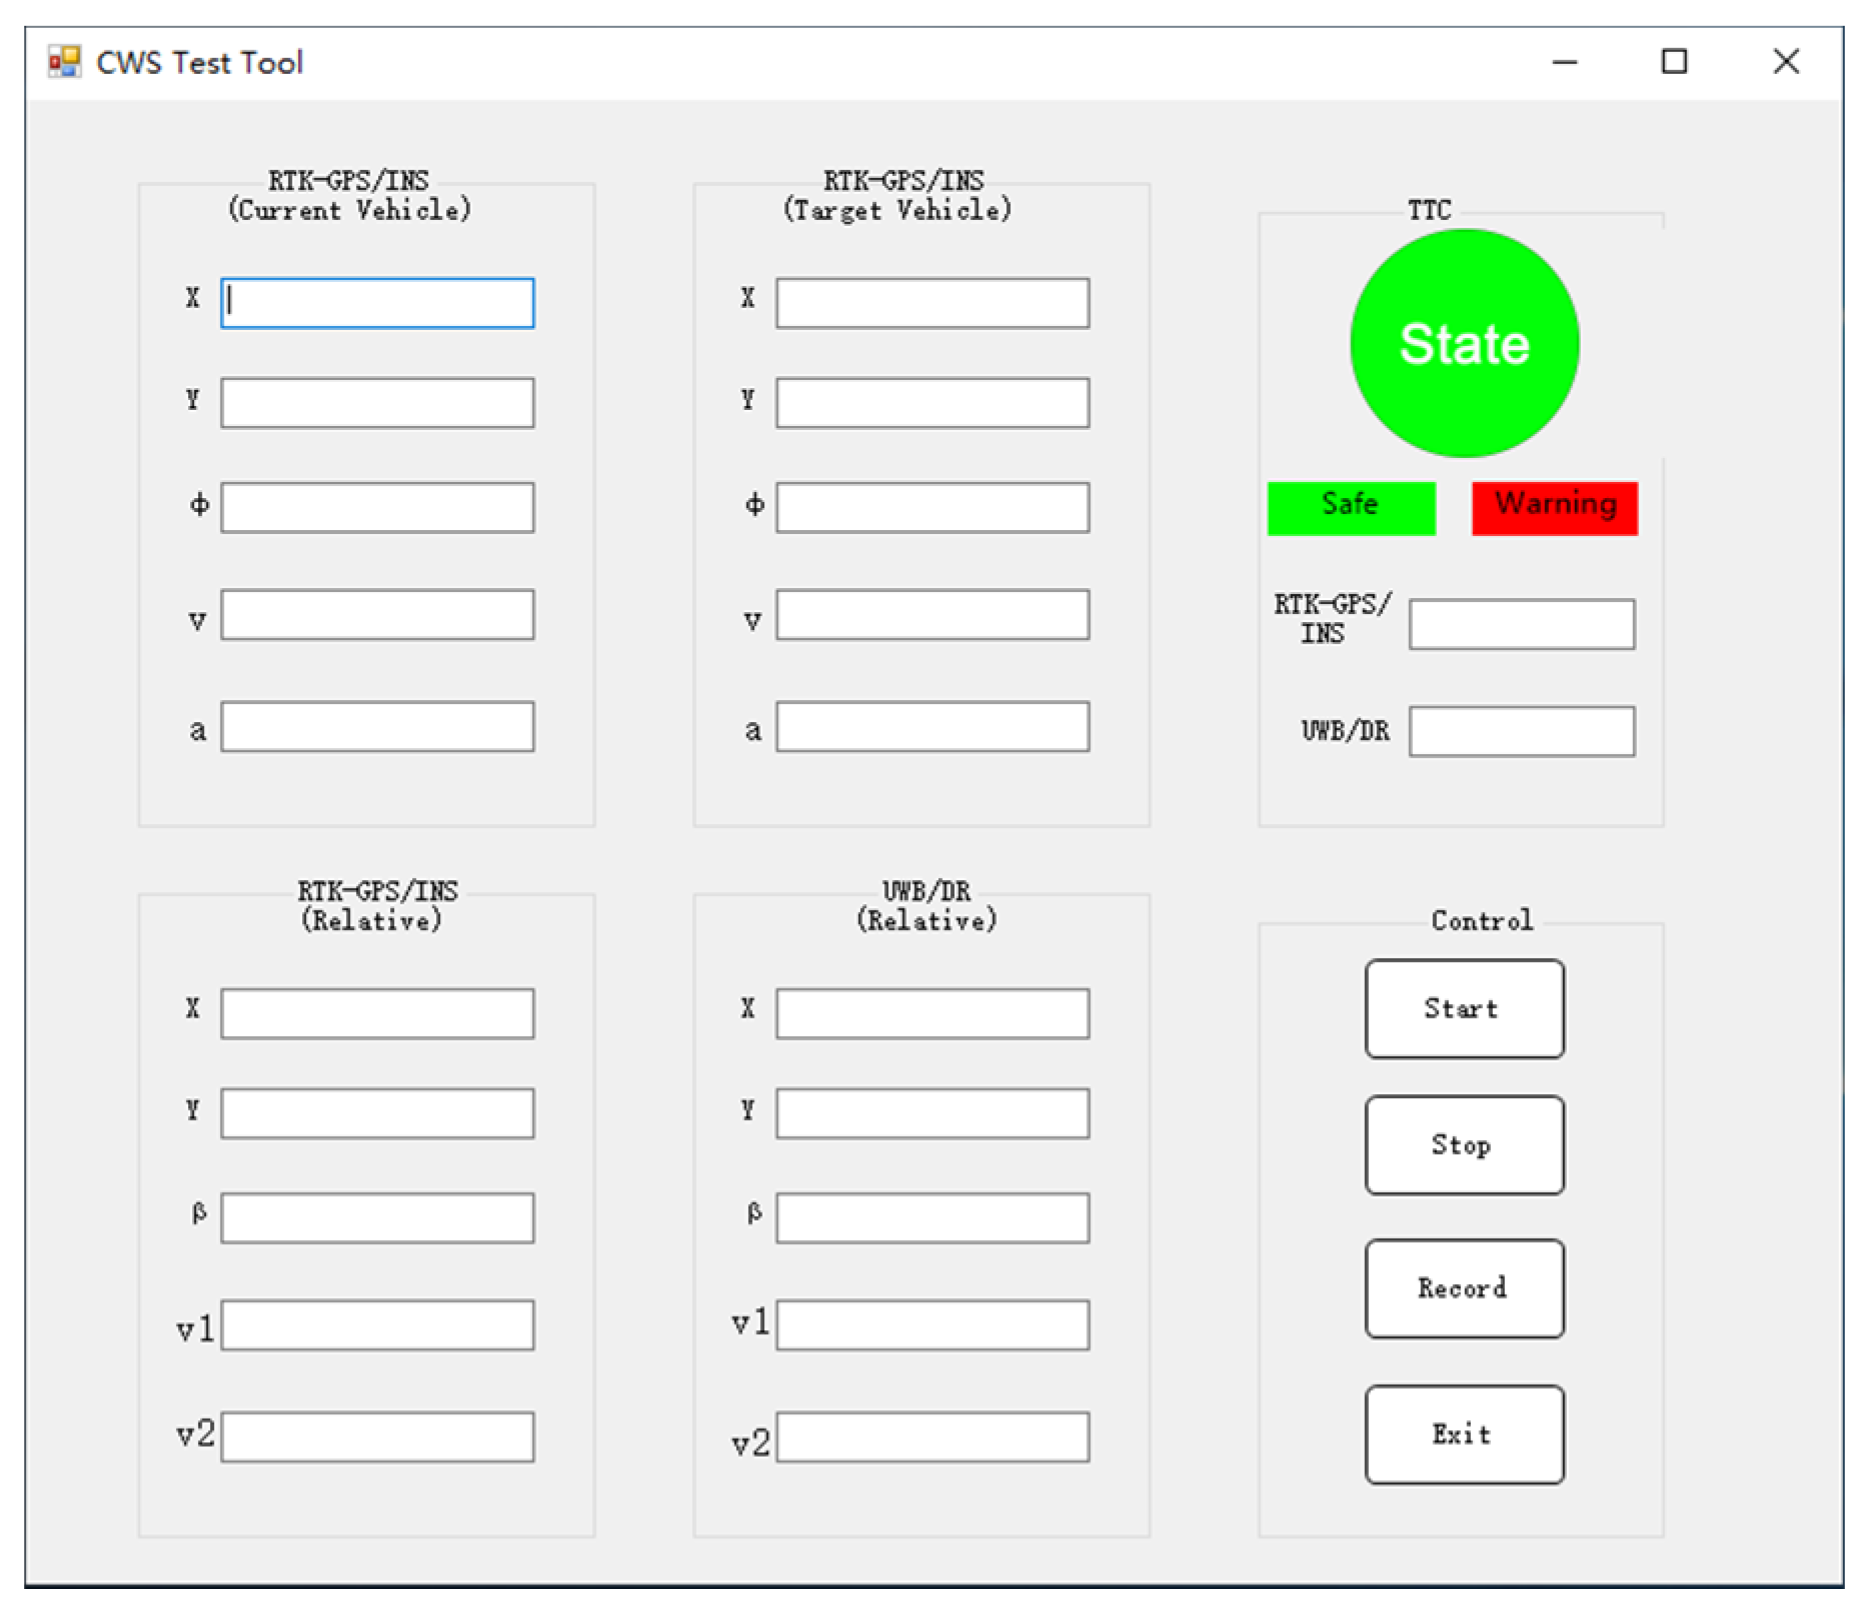This screenshot has width=1866, height=1617.
Task: Click the Current Vehicle Y input box
Action: click(x=377, y=403)
